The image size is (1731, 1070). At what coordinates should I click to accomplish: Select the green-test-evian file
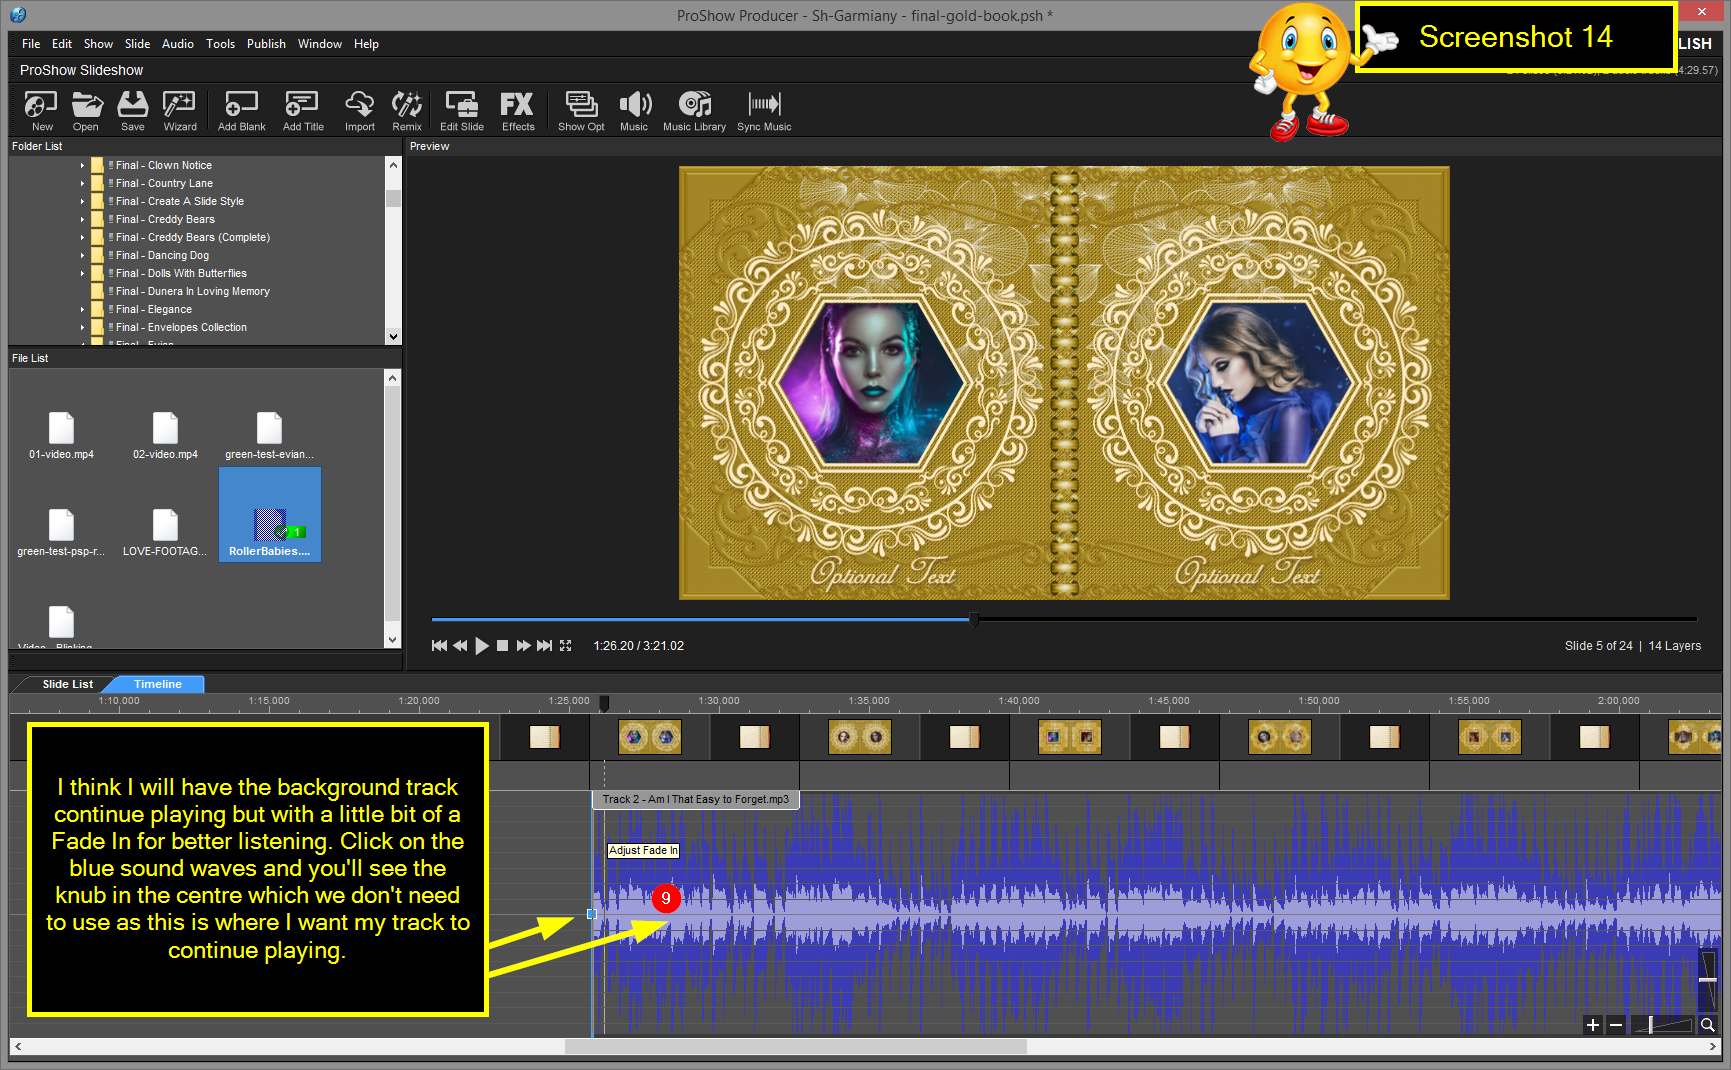269,436
